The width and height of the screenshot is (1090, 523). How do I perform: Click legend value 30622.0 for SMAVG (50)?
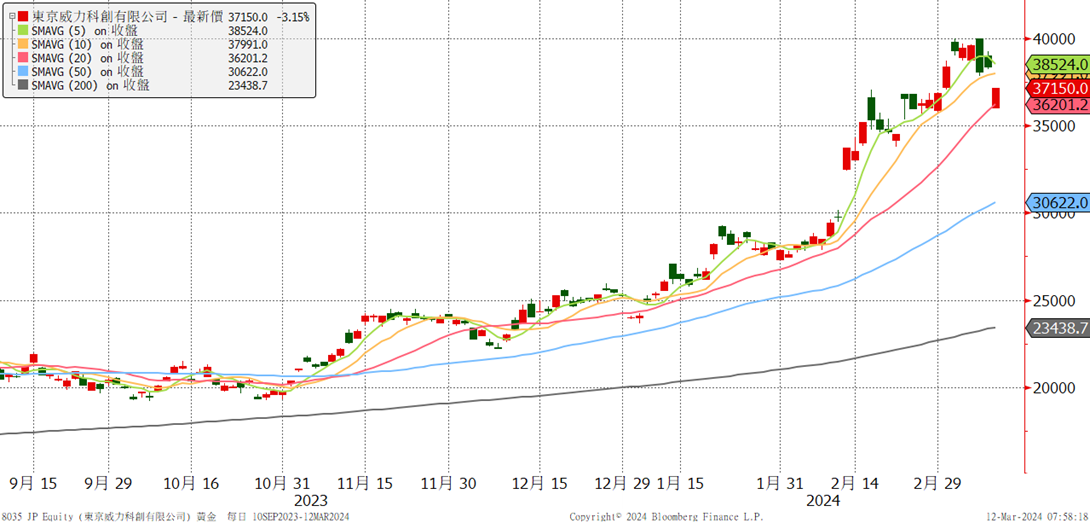coord(249,72)
